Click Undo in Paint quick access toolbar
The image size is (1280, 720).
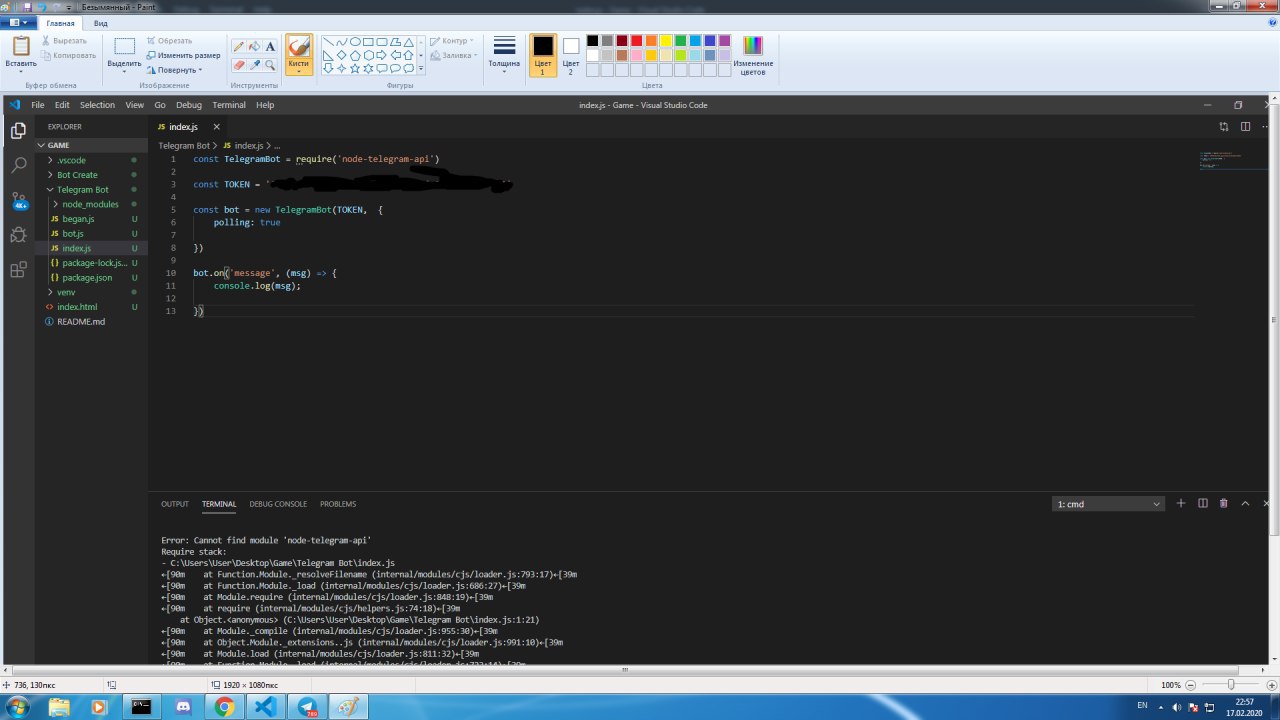point(43,6)
